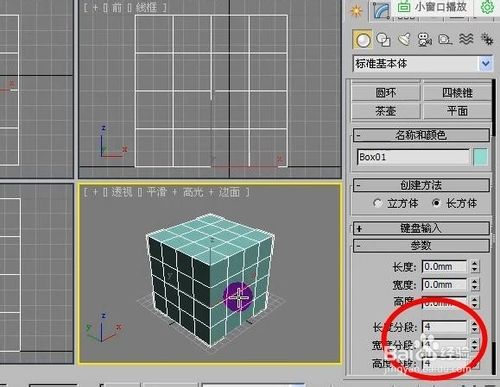Screen dimensions: 500x387
Task: Click the 高度 height spinner arrows
Action: tap(475, 302)
